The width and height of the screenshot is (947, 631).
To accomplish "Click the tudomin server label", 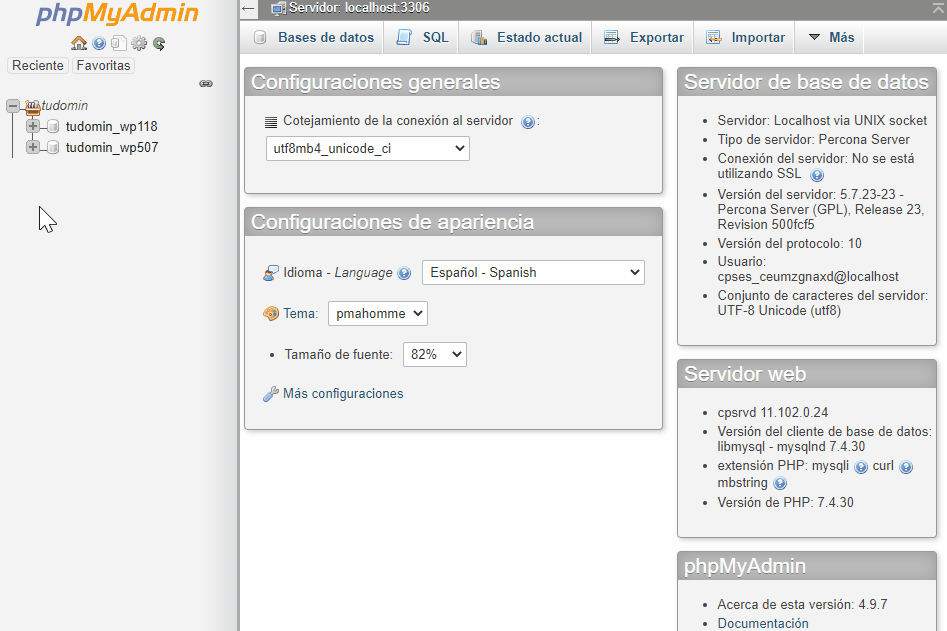I will point(65,106).
